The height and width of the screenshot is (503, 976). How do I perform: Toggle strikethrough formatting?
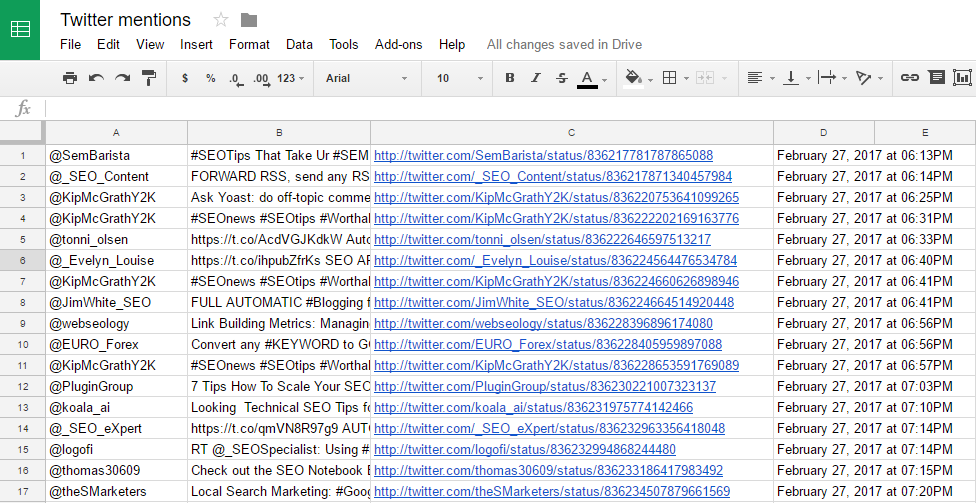coord(561,78)
